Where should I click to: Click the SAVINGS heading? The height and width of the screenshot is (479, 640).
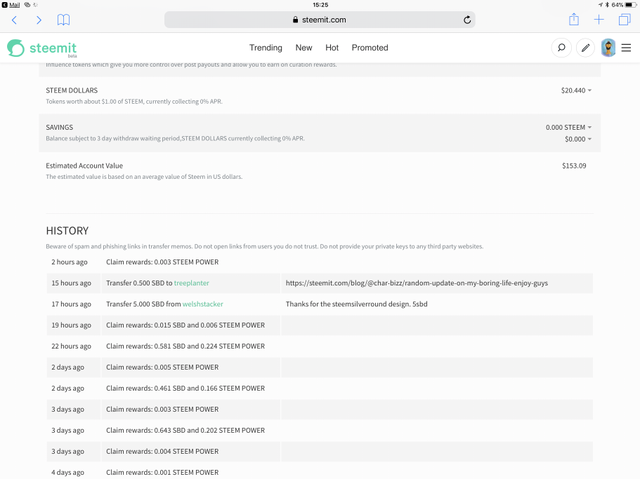(59, 127)
